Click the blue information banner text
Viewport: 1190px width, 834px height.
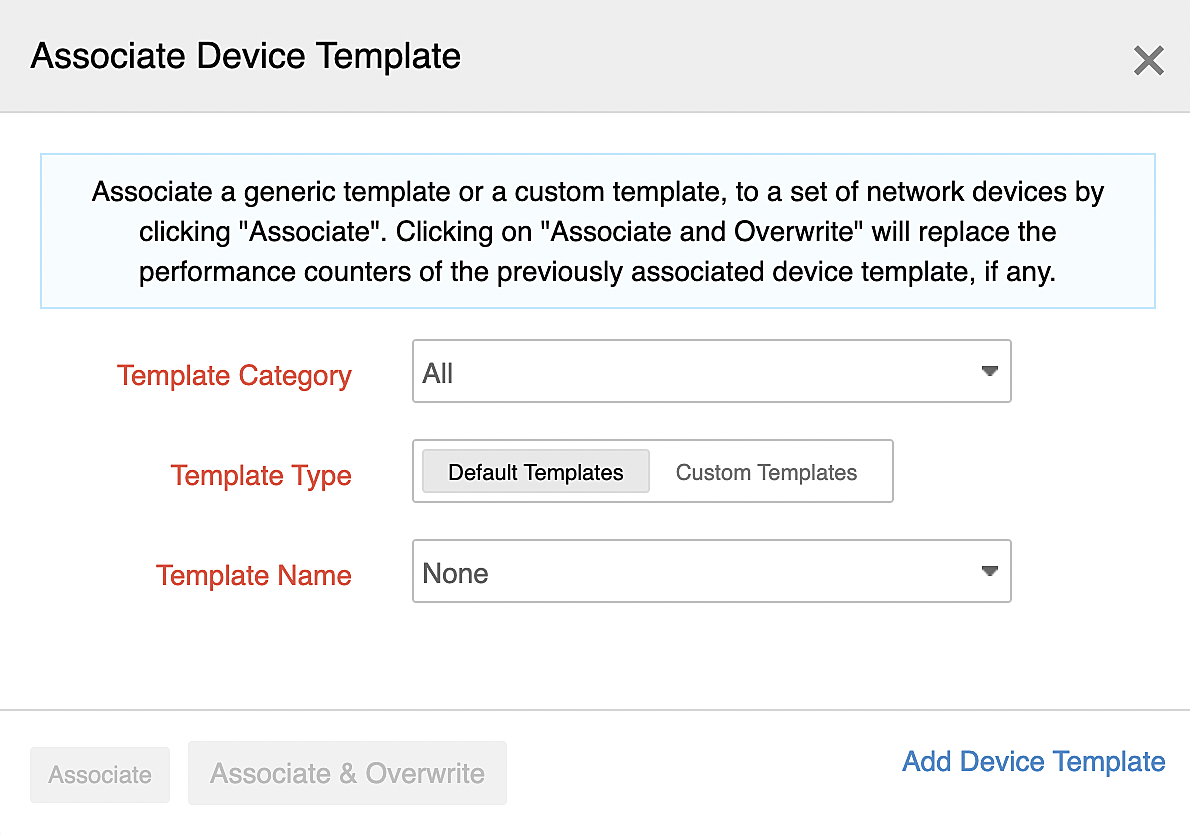pos(597,232)
